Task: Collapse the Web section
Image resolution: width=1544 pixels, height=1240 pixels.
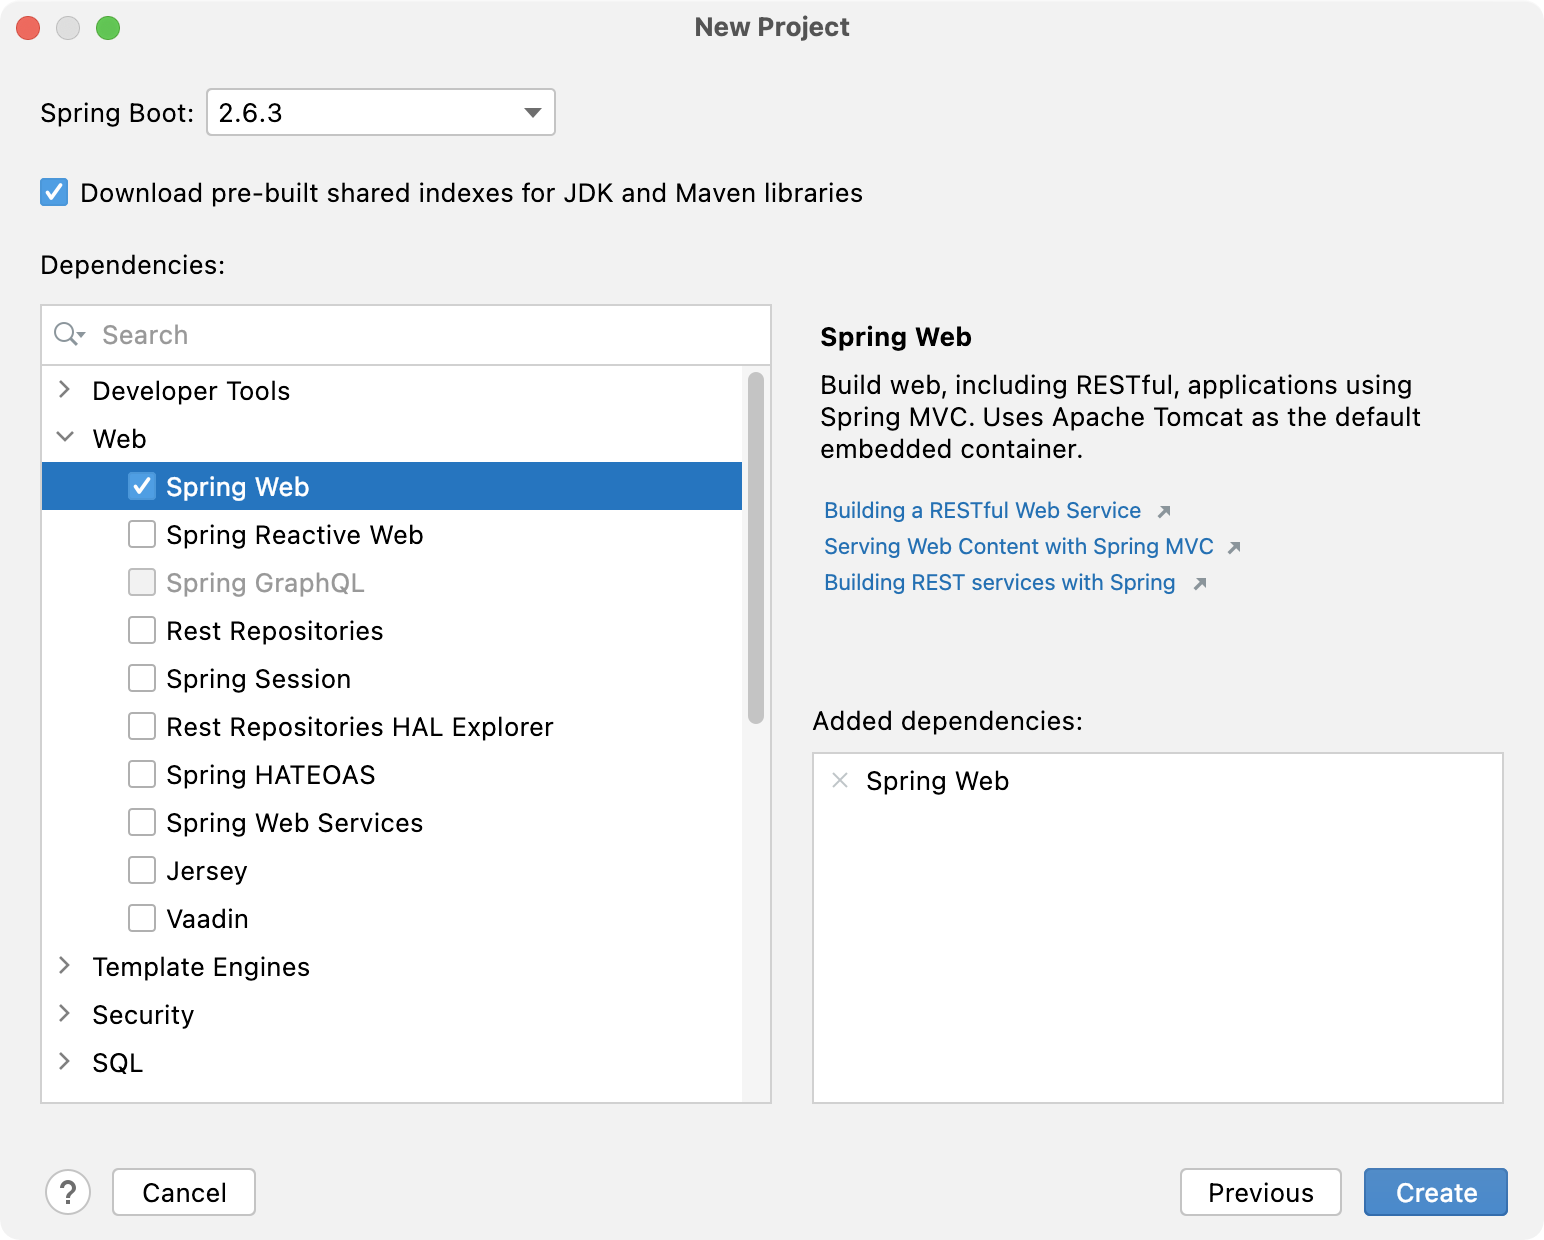Action: point(65,437)
